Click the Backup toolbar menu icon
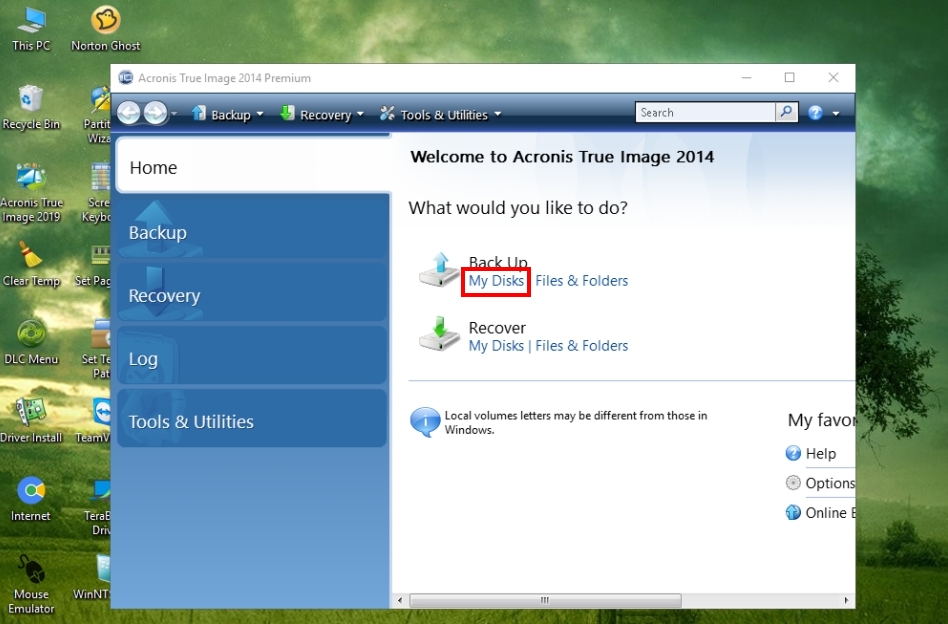The image size is (948, 624). click(198, 112)
